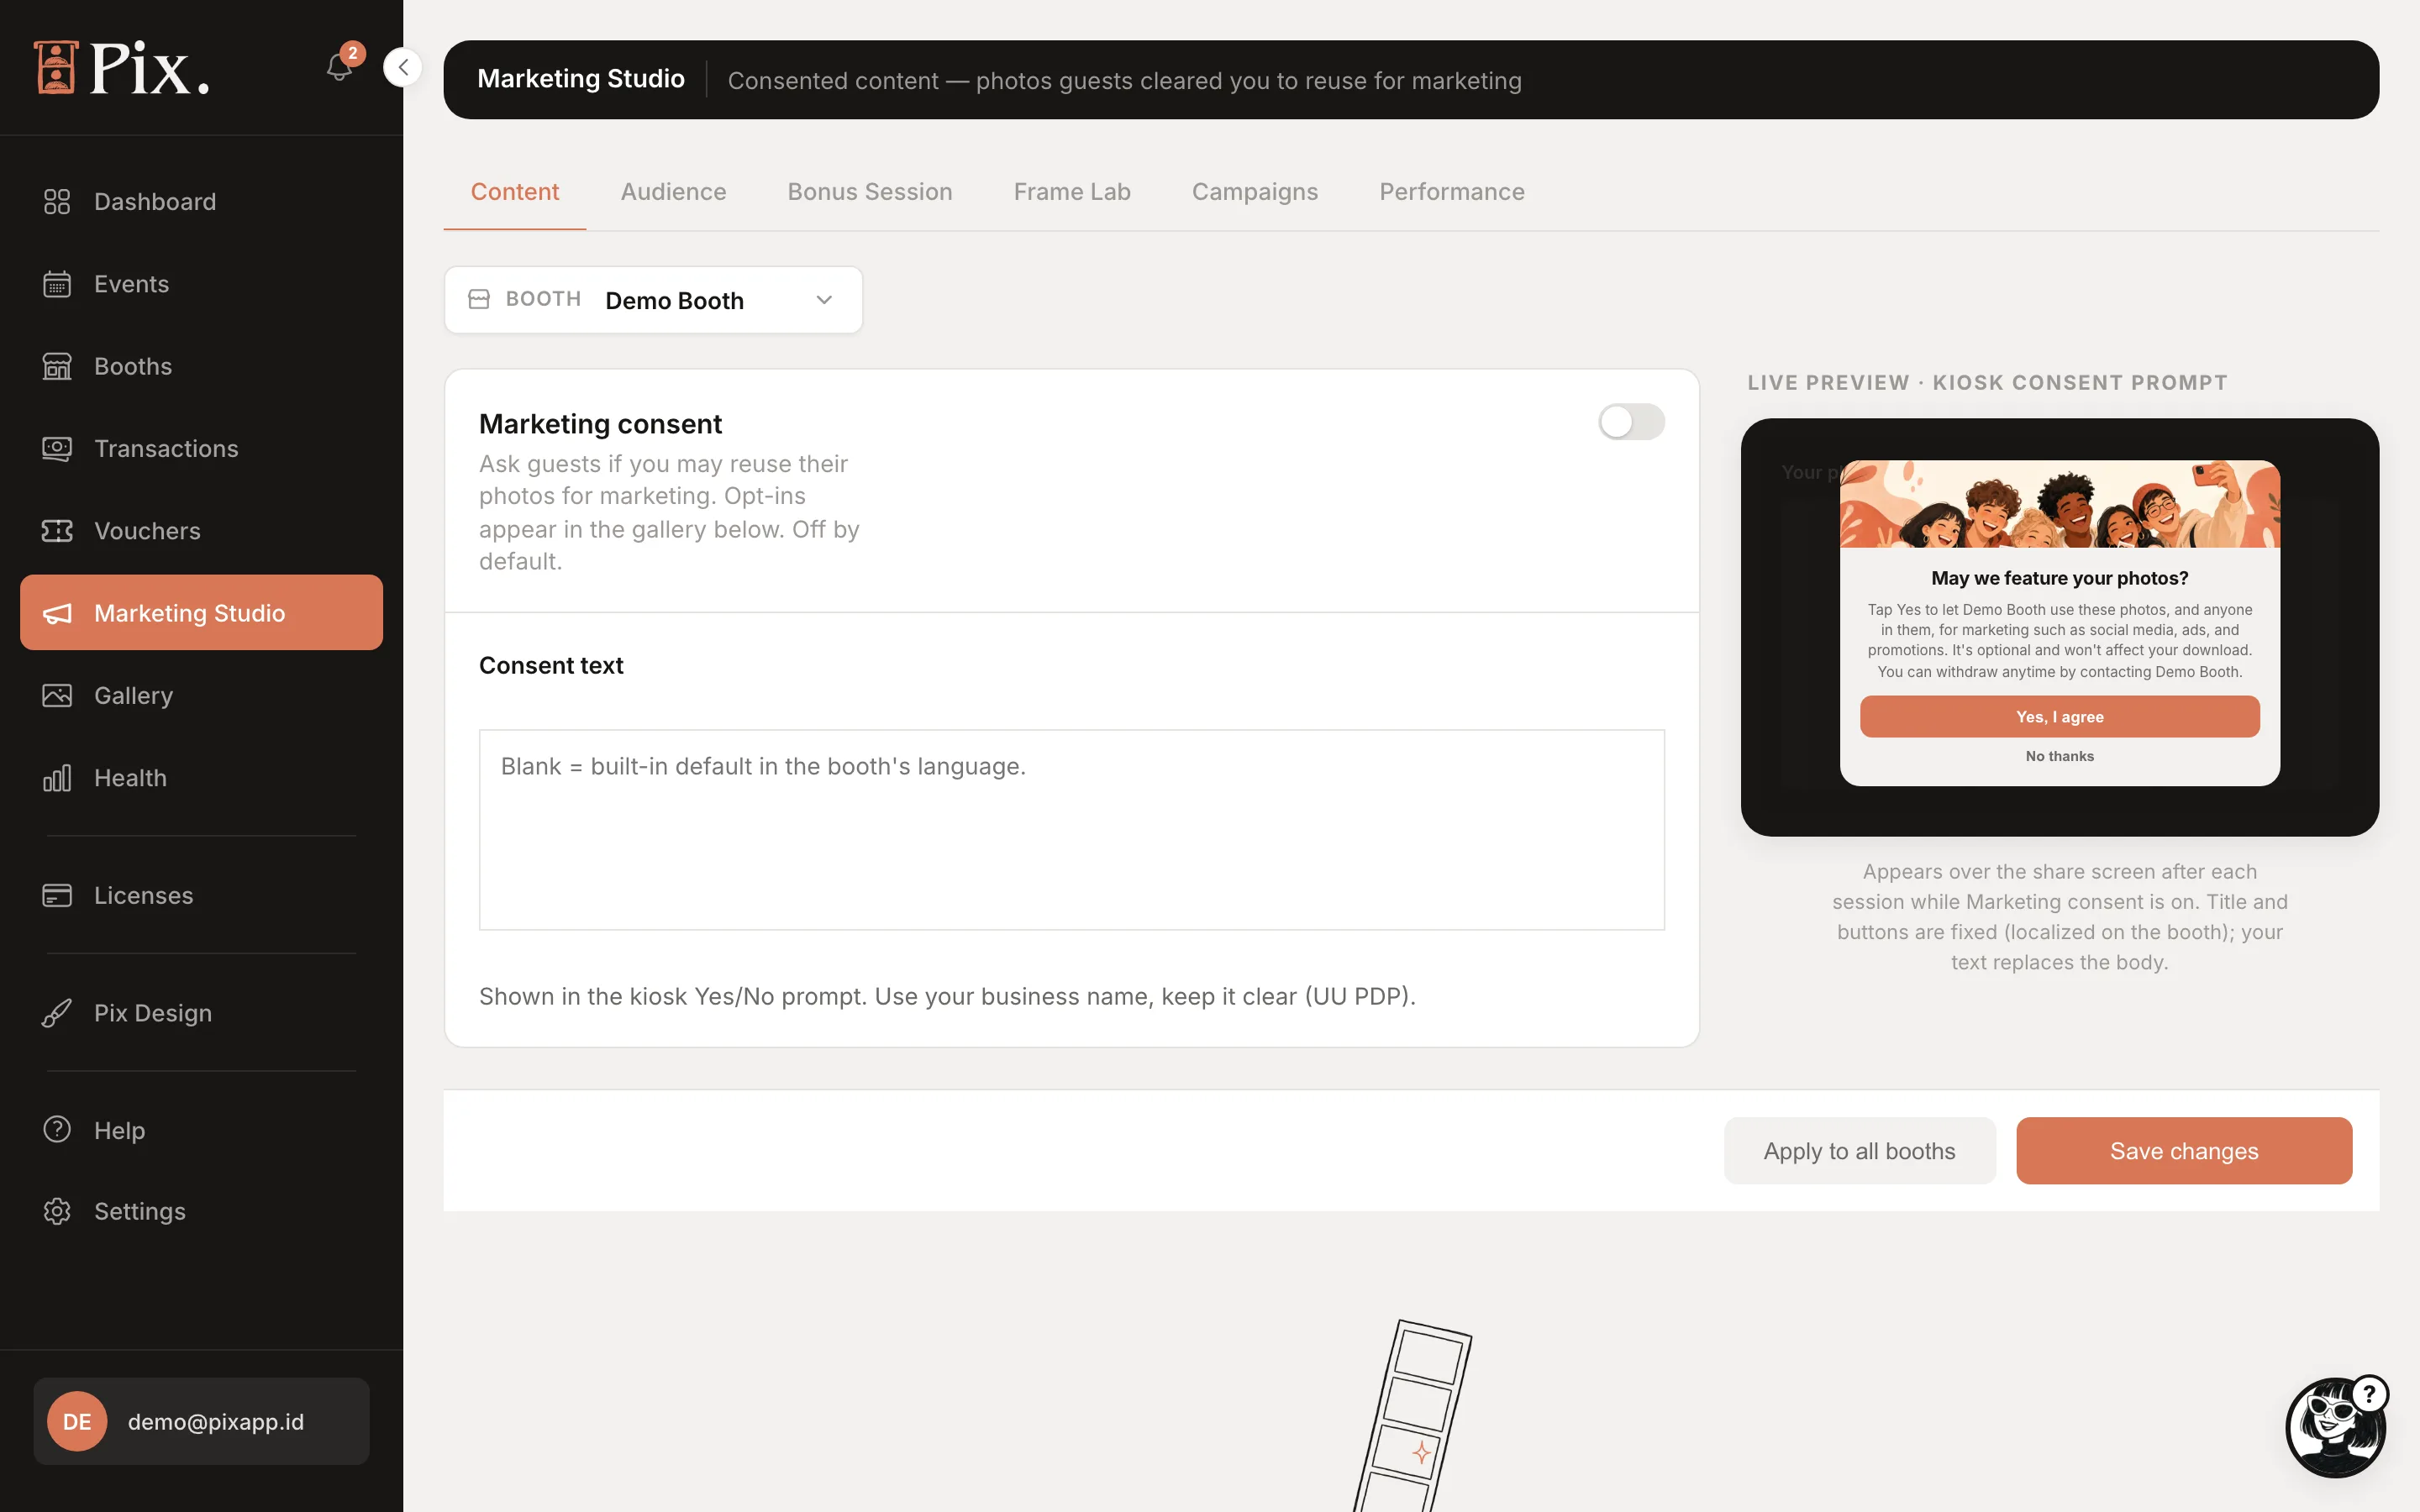
Task: Click the Dashboard grid icon
Action: tap(57, 202)
